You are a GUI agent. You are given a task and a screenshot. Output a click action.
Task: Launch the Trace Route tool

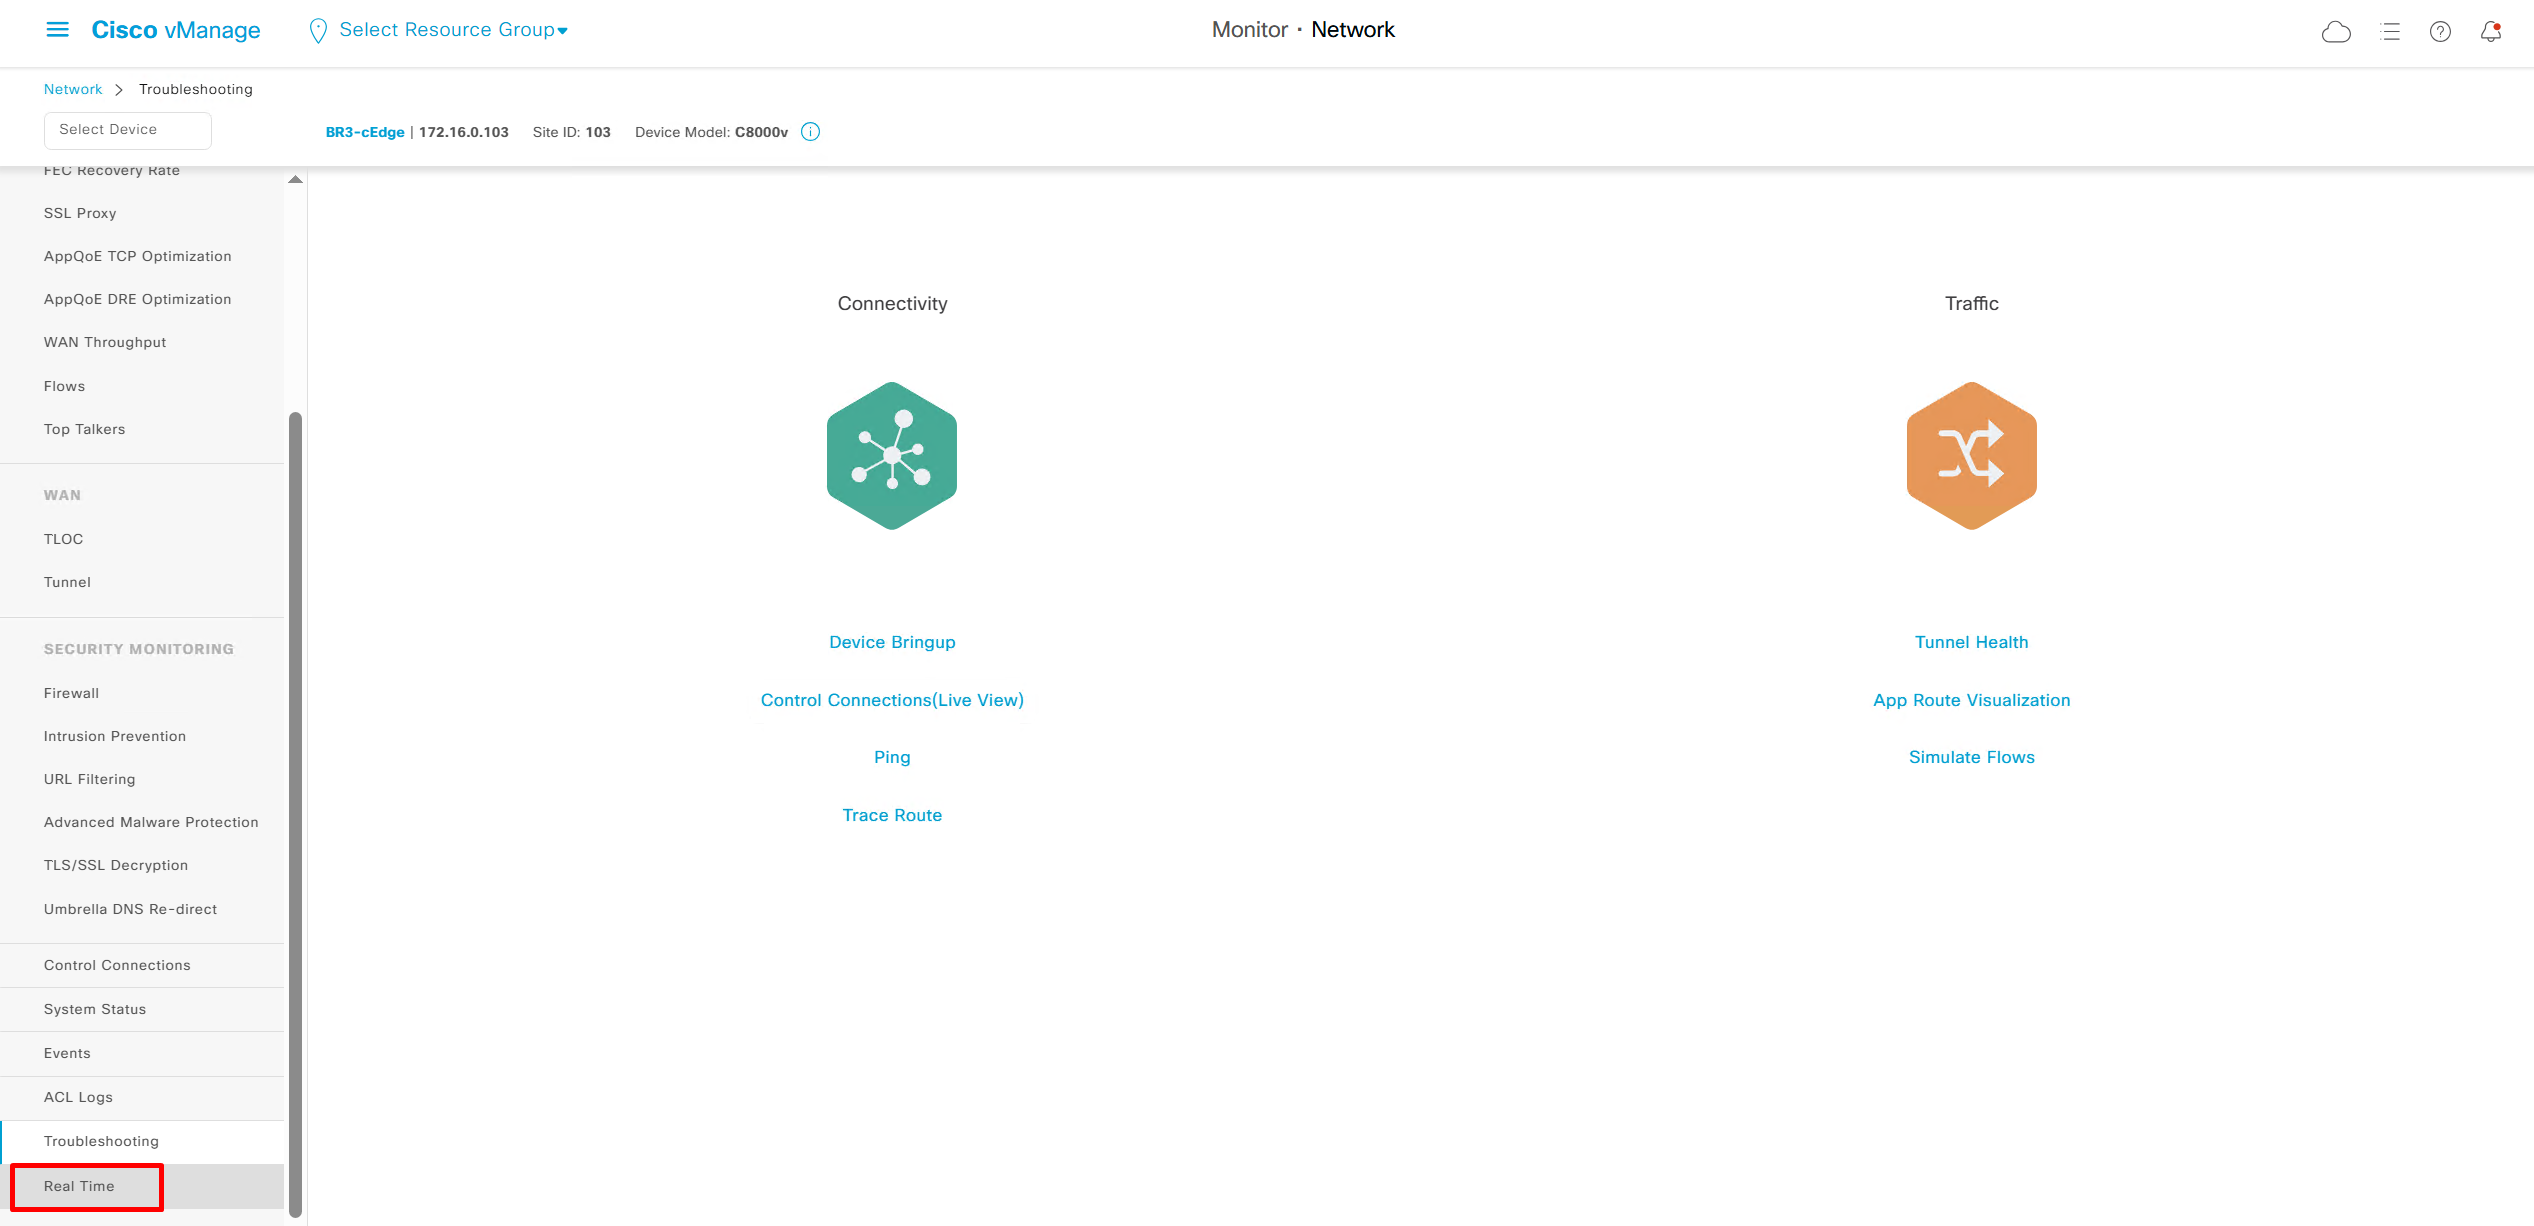892,815
